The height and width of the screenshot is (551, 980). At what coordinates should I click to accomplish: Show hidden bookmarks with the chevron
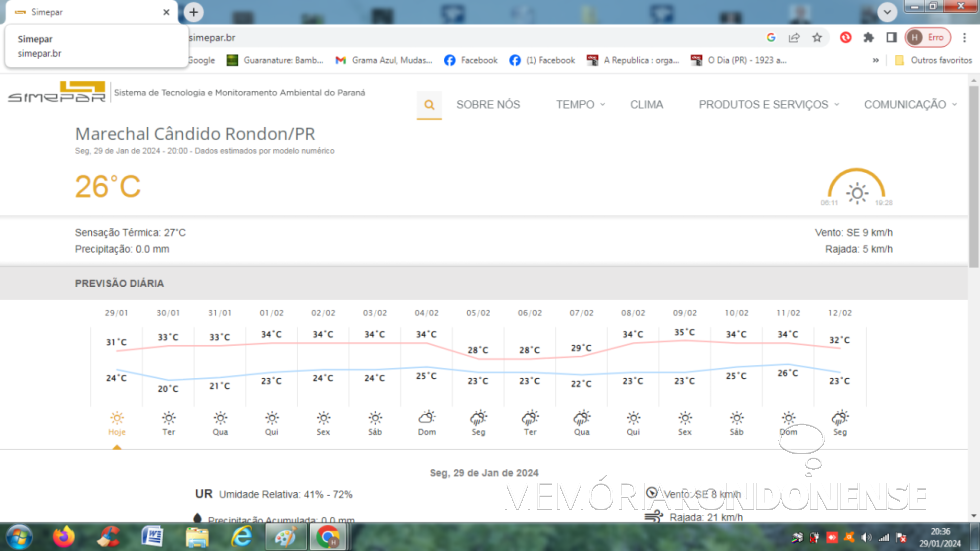(x=876, y=60)
